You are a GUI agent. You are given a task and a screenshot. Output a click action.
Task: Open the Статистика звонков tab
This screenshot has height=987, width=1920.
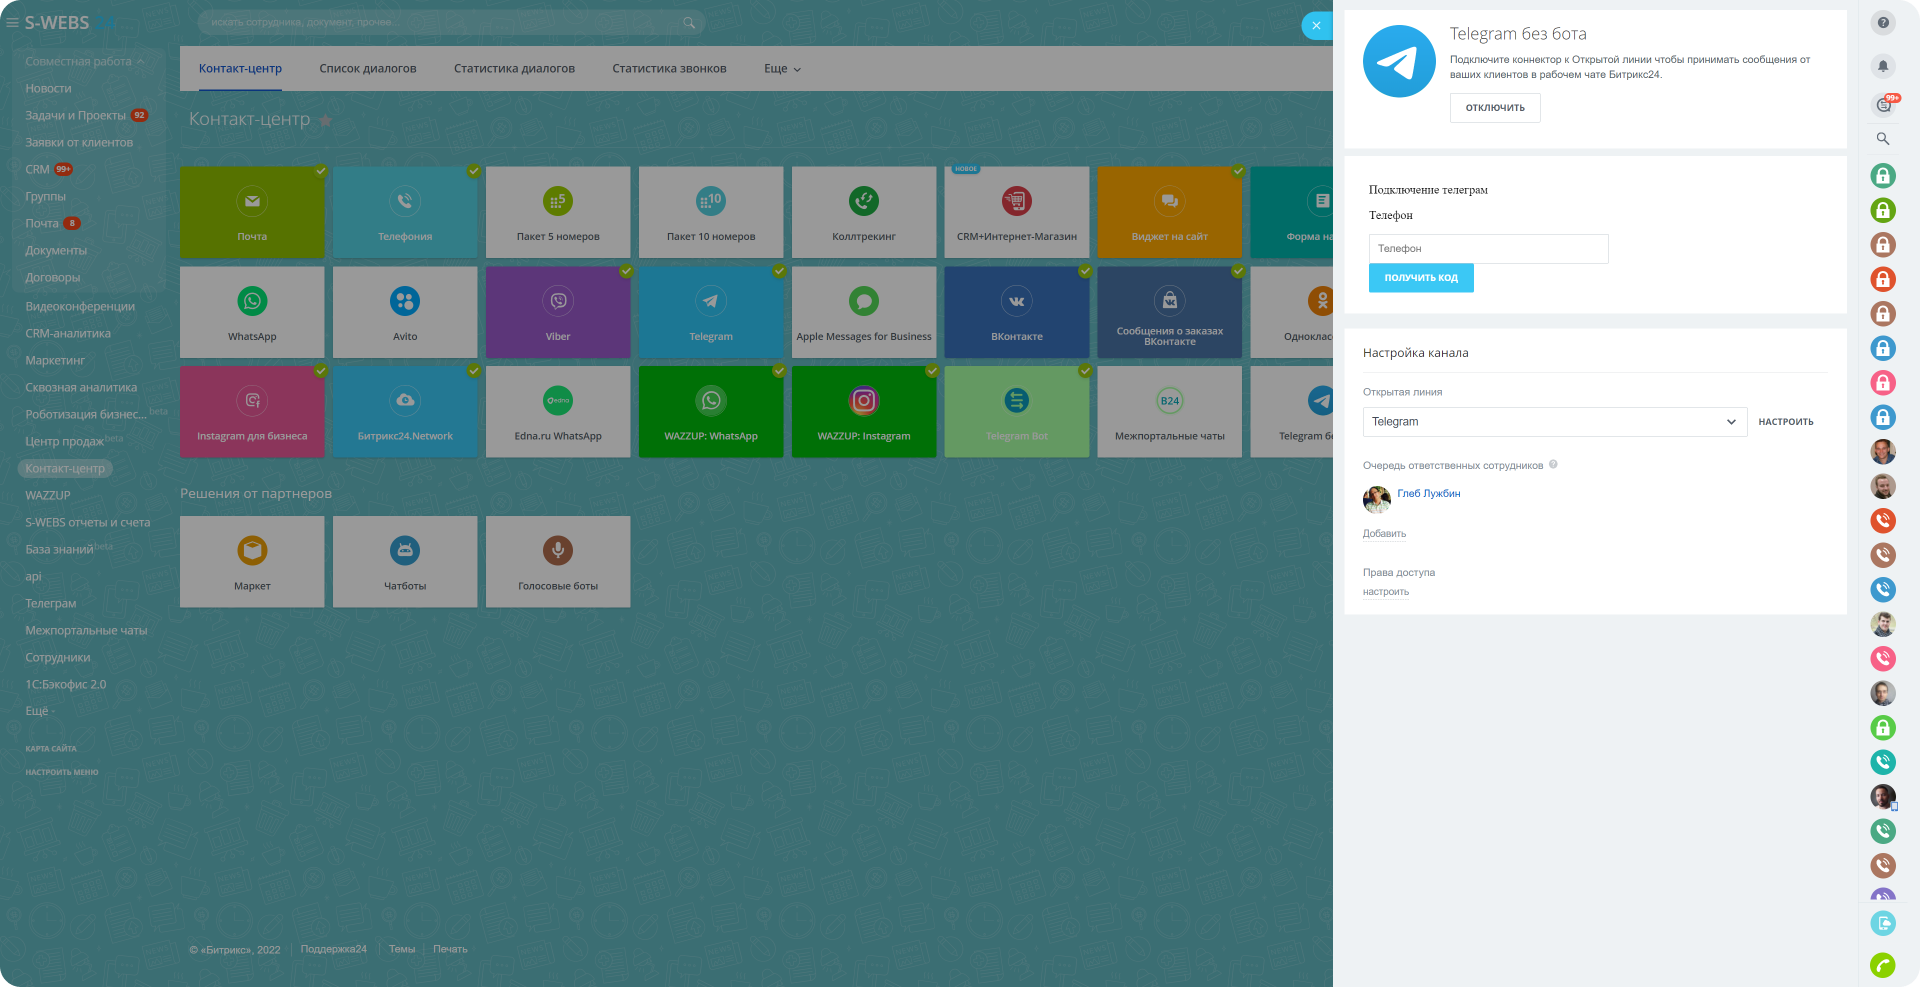click(669, 69)
